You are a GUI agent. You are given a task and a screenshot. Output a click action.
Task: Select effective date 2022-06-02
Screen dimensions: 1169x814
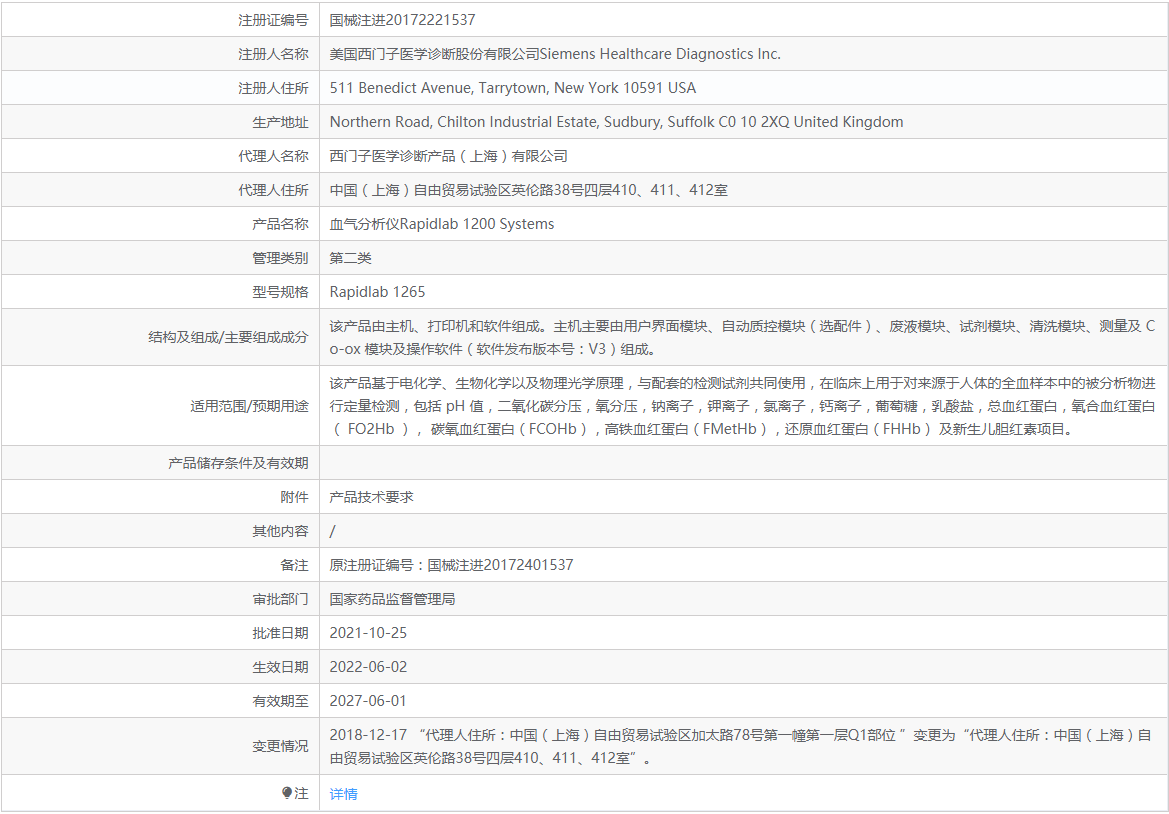pos(368,666)
